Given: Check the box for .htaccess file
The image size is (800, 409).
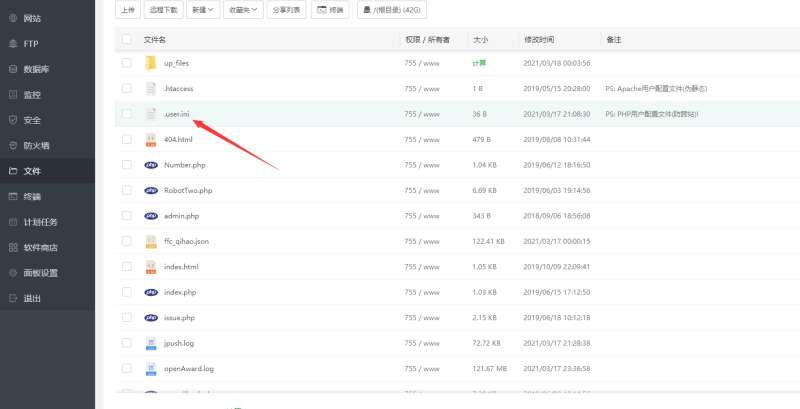Looking at the screenshot, I should [127, 88].
